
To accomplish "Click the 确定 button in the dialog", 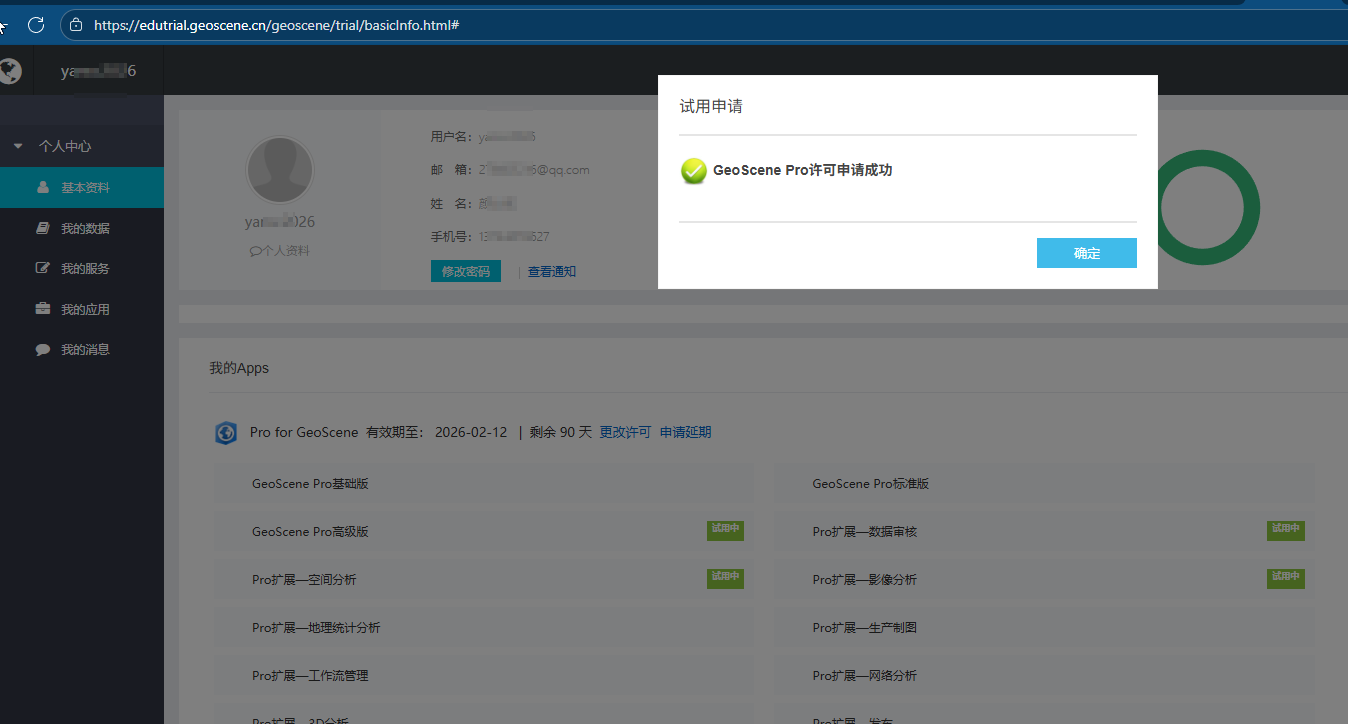I will coord(1086,253).
